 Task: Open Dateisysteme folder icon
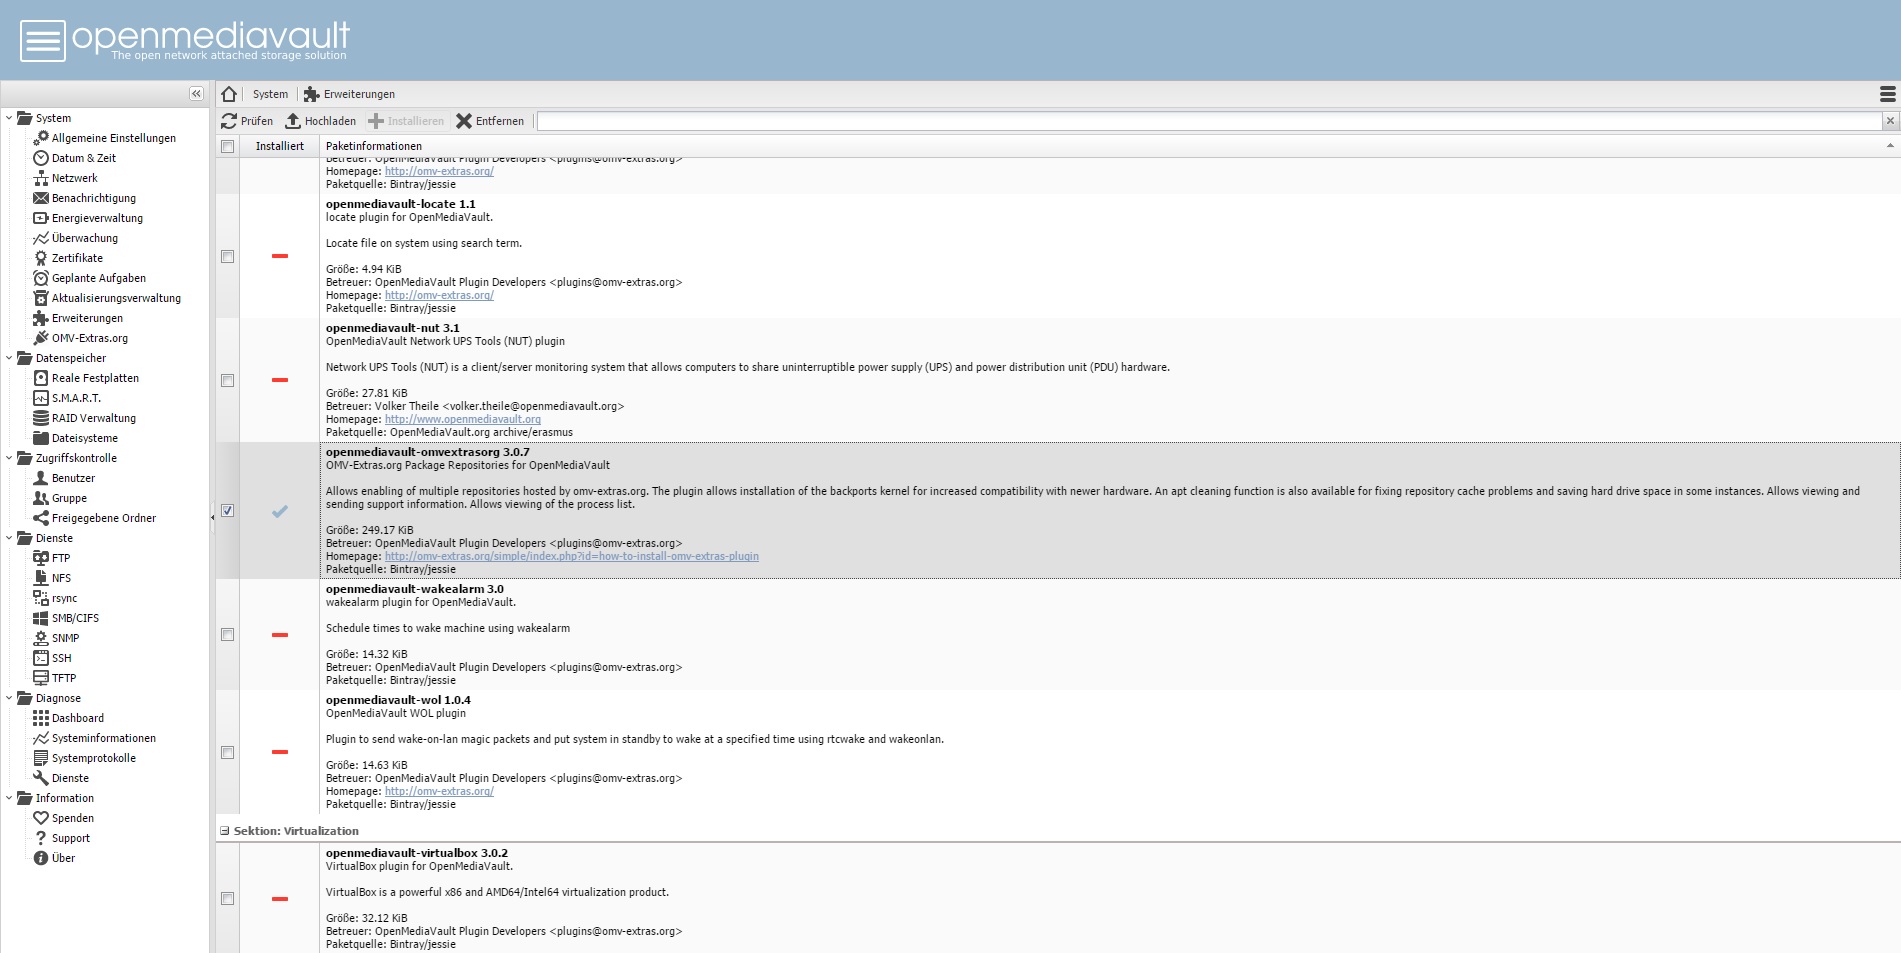pos(41,438)
